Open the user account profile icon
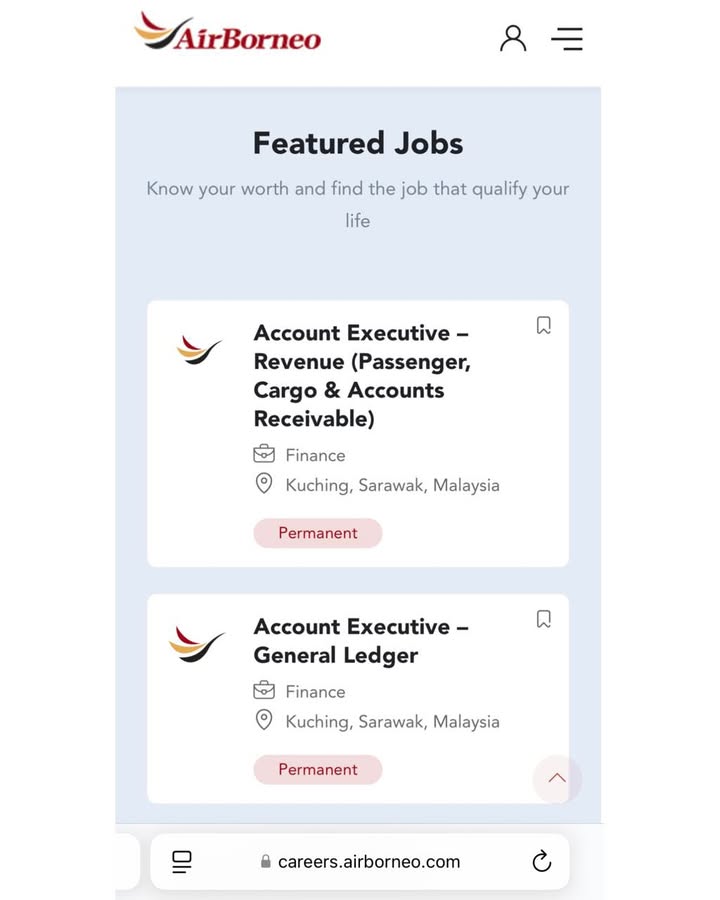The width and height of the screenshot is (720, 900). [x=513, y=38]
